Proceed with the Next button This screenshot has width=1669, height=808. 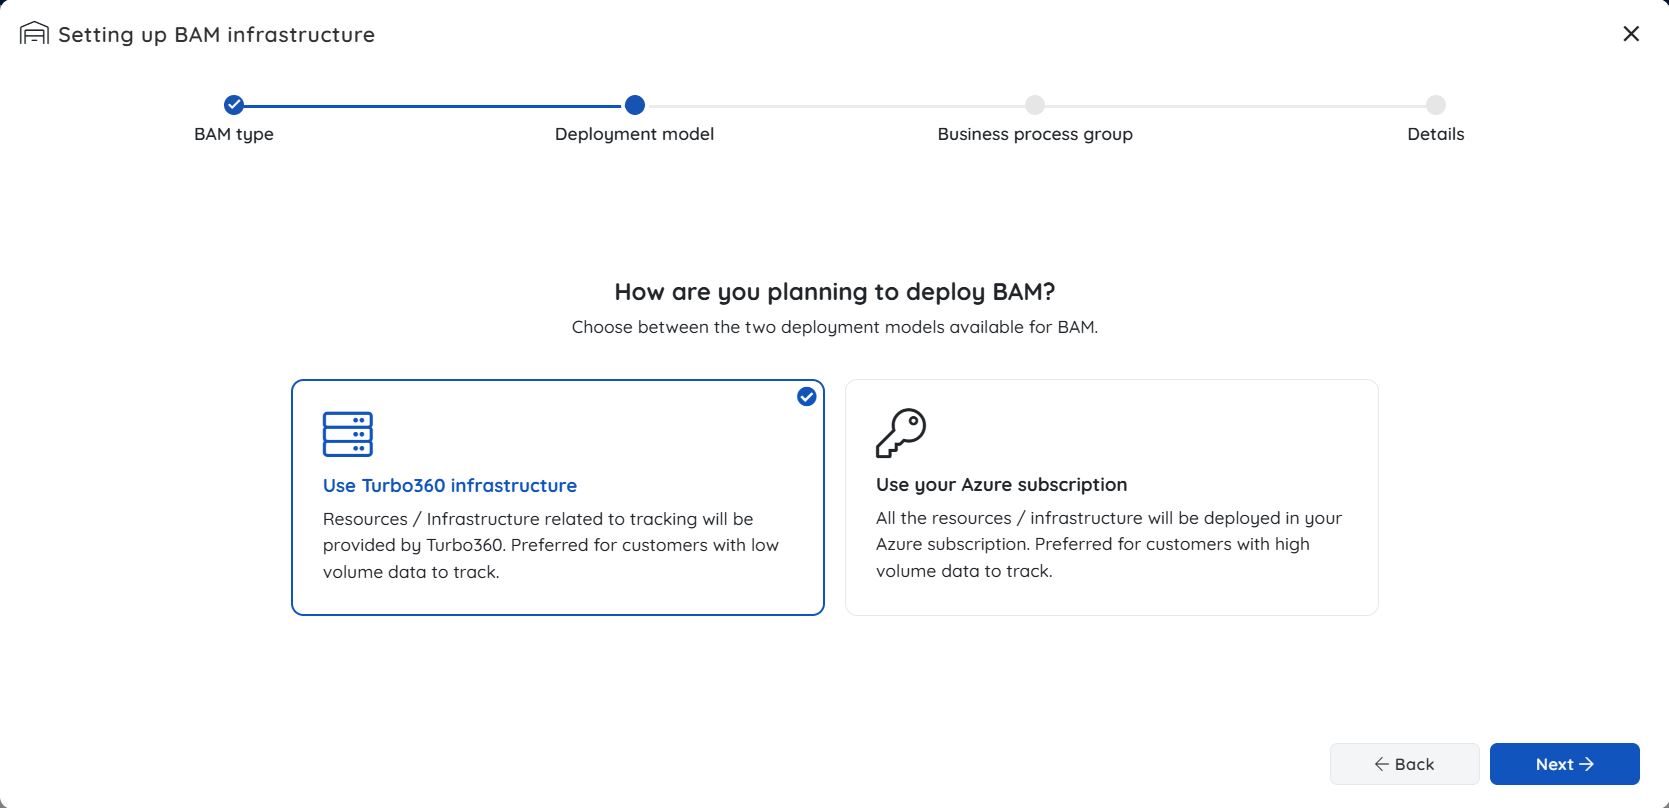coord(1565,764)
